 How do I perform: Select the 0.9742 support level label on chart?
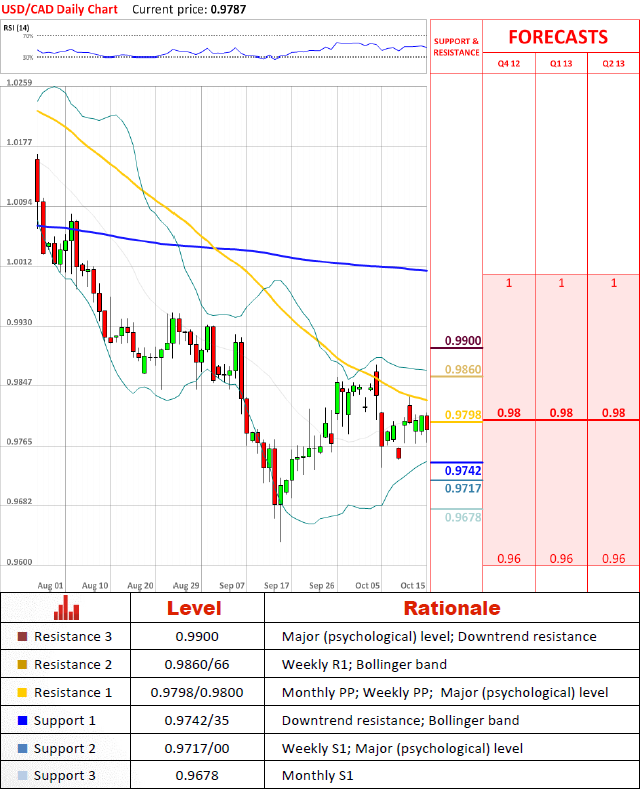pyautogui.click(x=463, y=470)
